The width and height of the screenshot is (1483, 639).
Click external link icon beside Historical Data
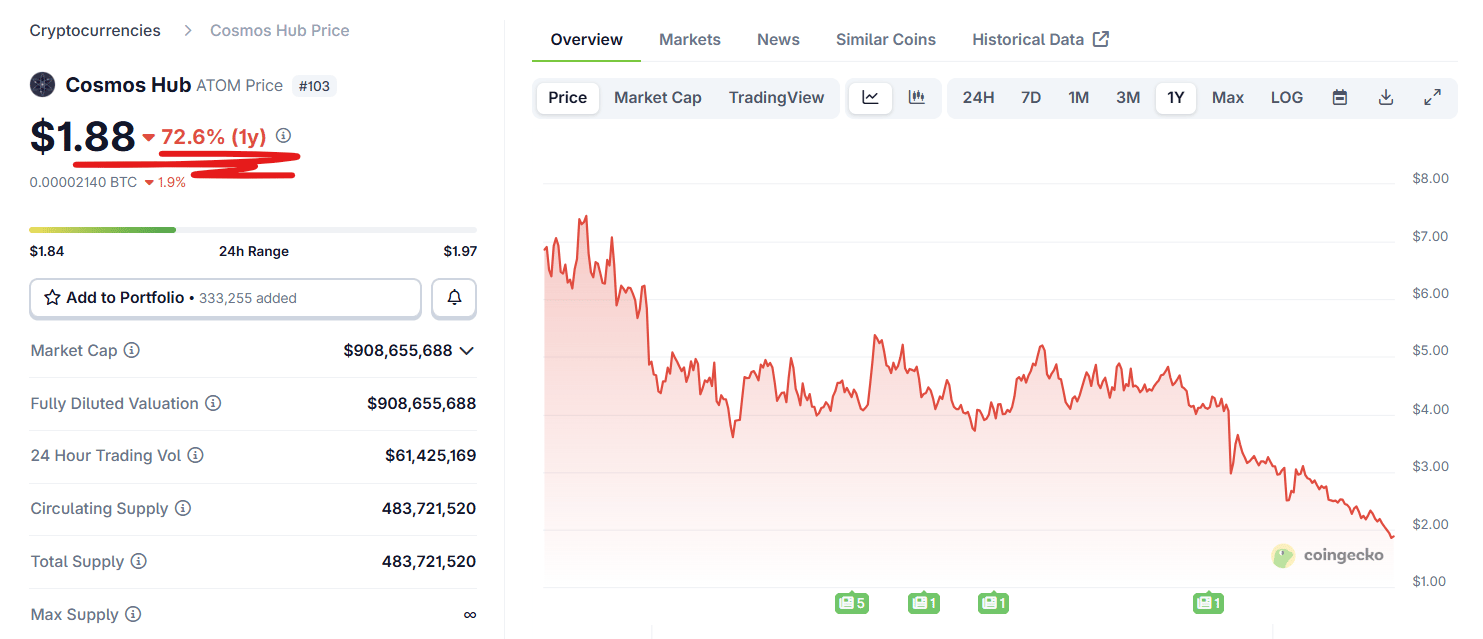[1101, 39]
